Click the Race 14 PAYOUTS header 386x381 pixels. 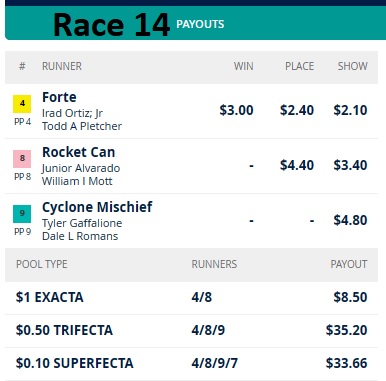pyautogui.click(x=138, y=25)
